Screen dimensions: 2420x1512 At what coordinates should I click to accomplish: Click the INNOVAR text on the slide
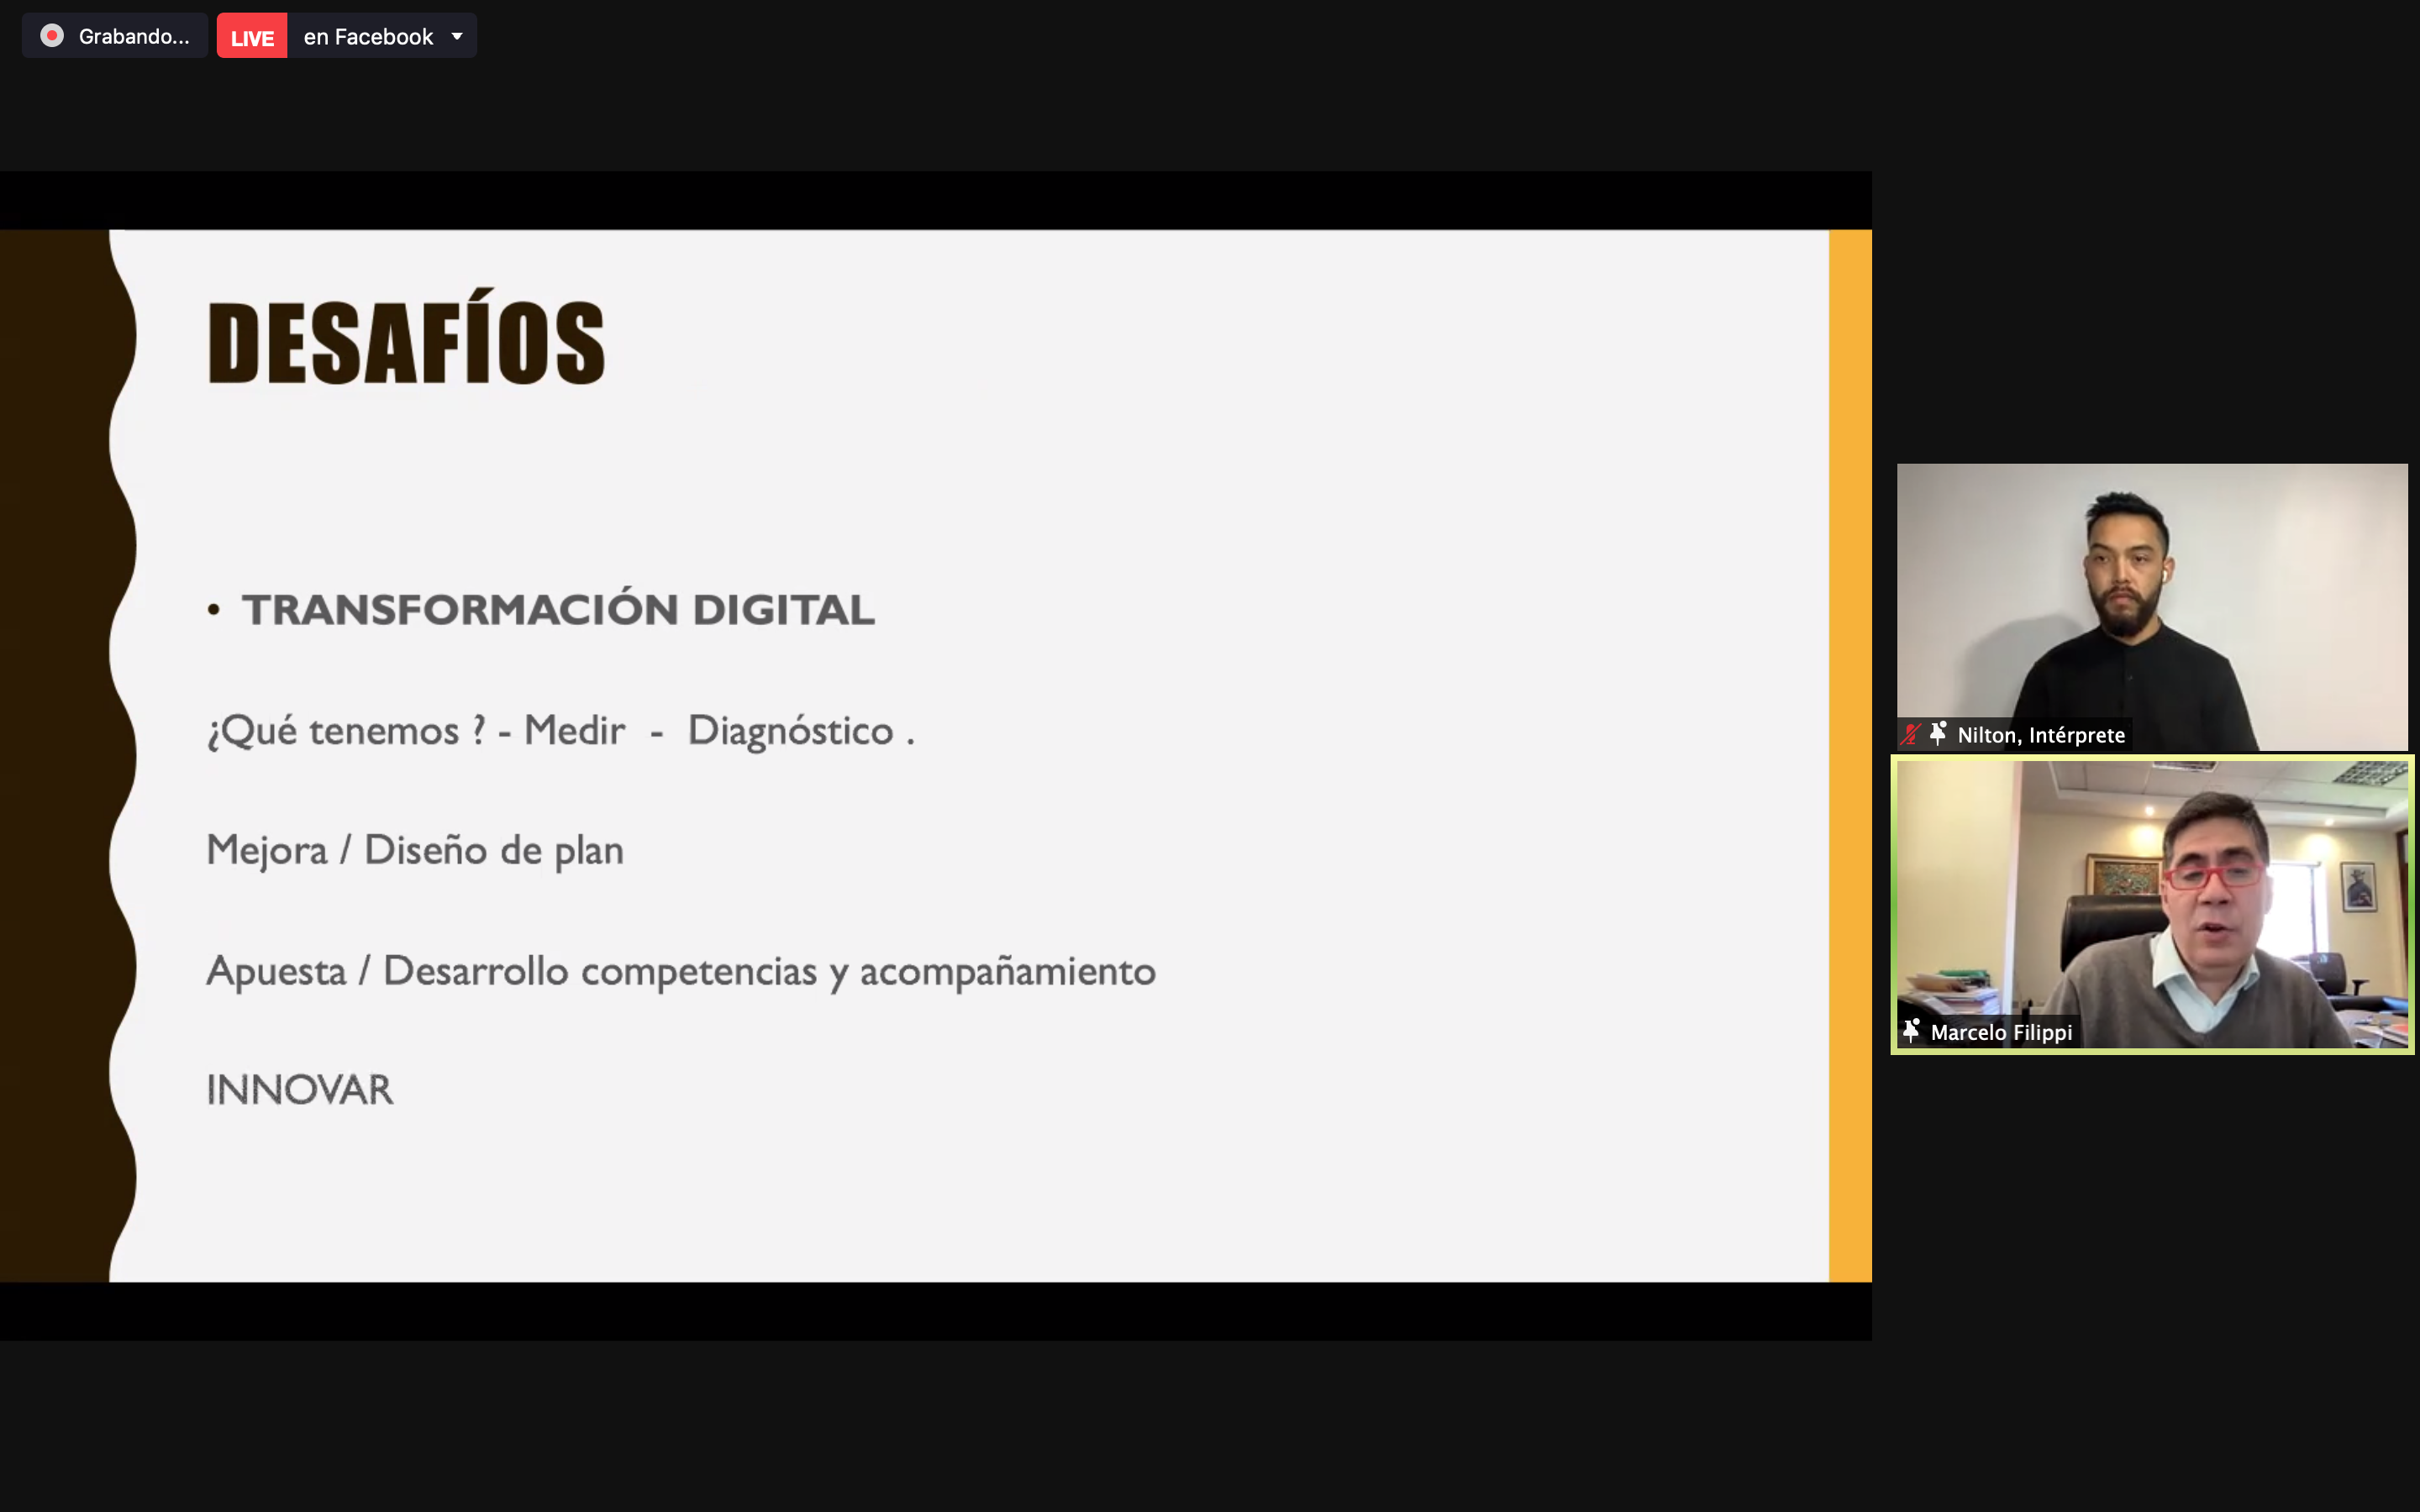(300, 1090)
